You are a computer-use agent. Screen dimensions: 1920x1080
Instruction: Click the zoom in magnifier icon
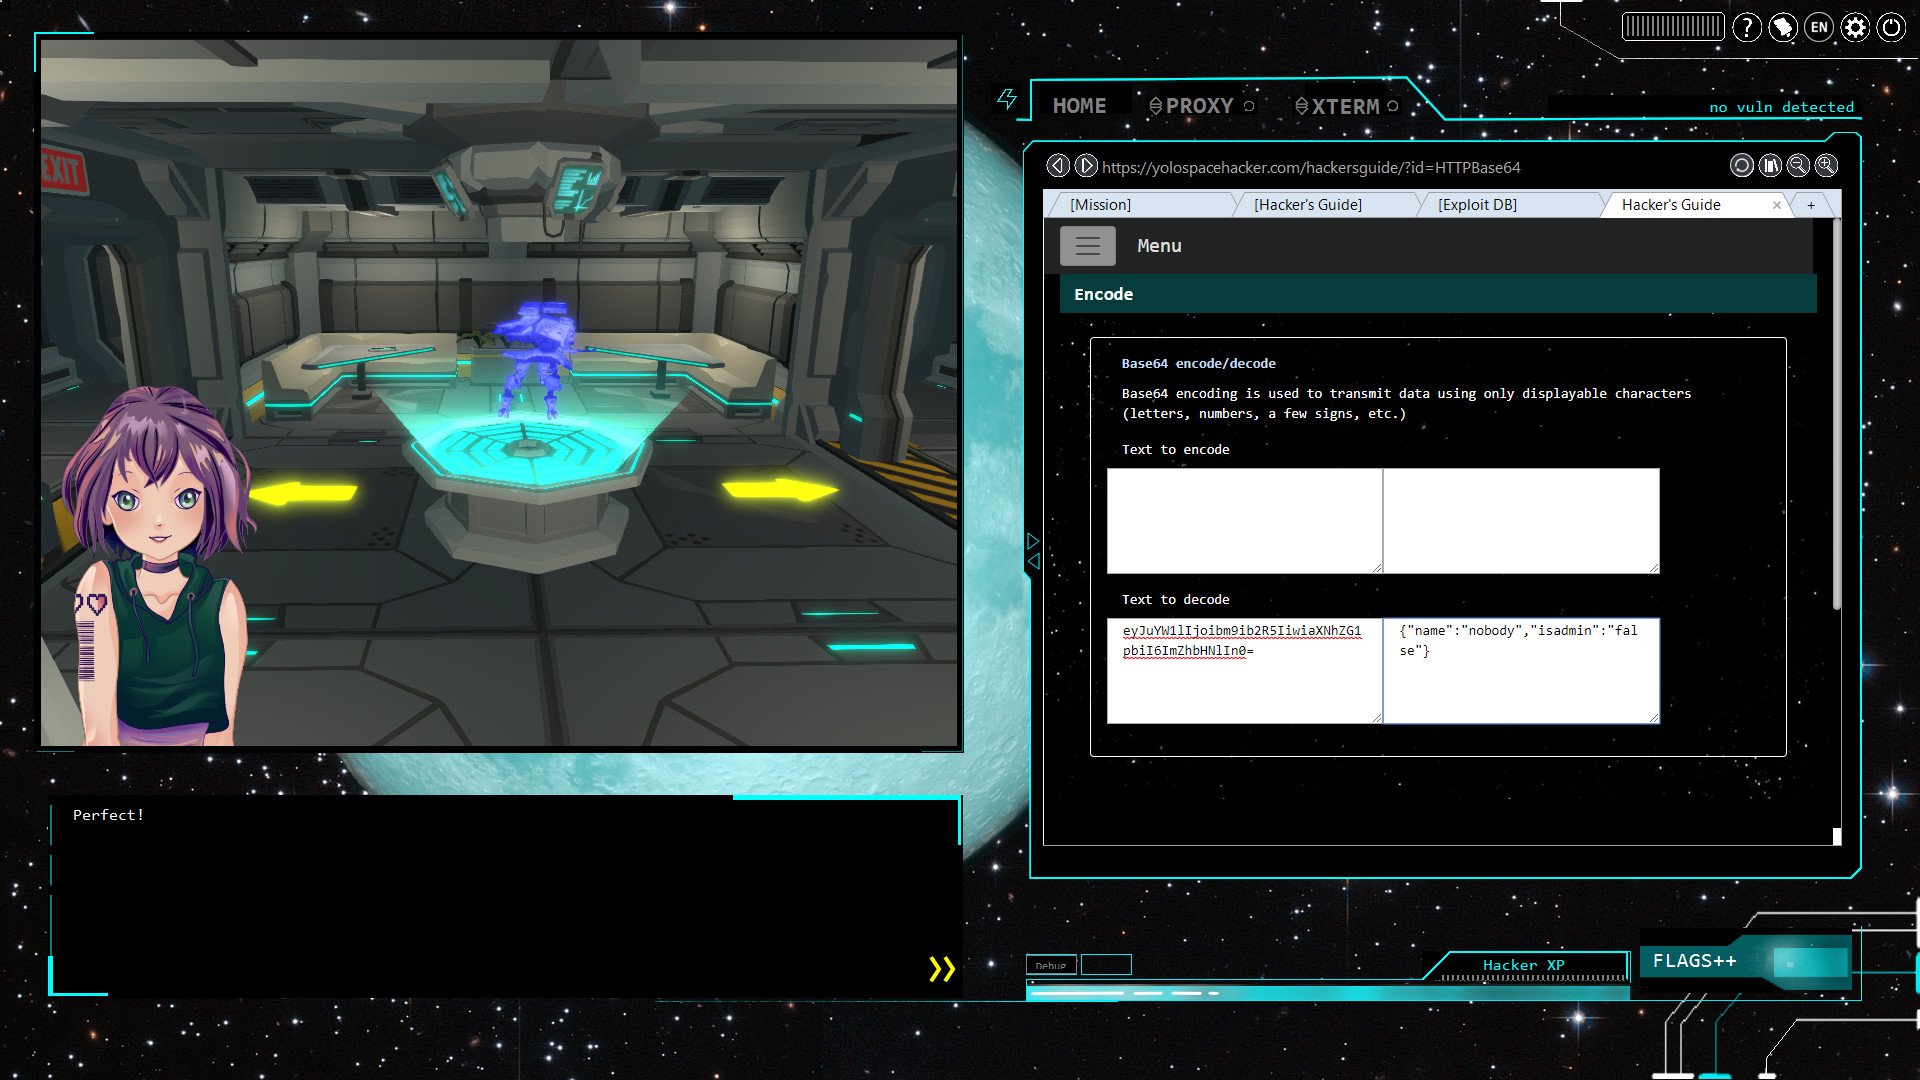coord(1826,165)
